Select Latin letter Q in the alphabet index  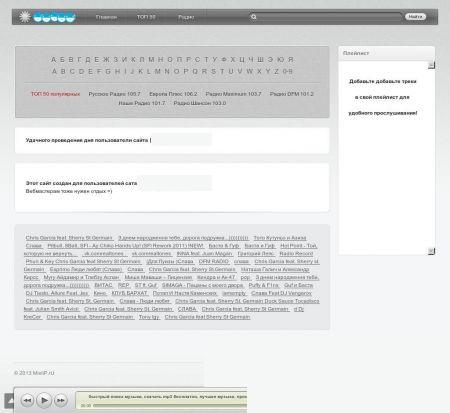pos(195,71)
